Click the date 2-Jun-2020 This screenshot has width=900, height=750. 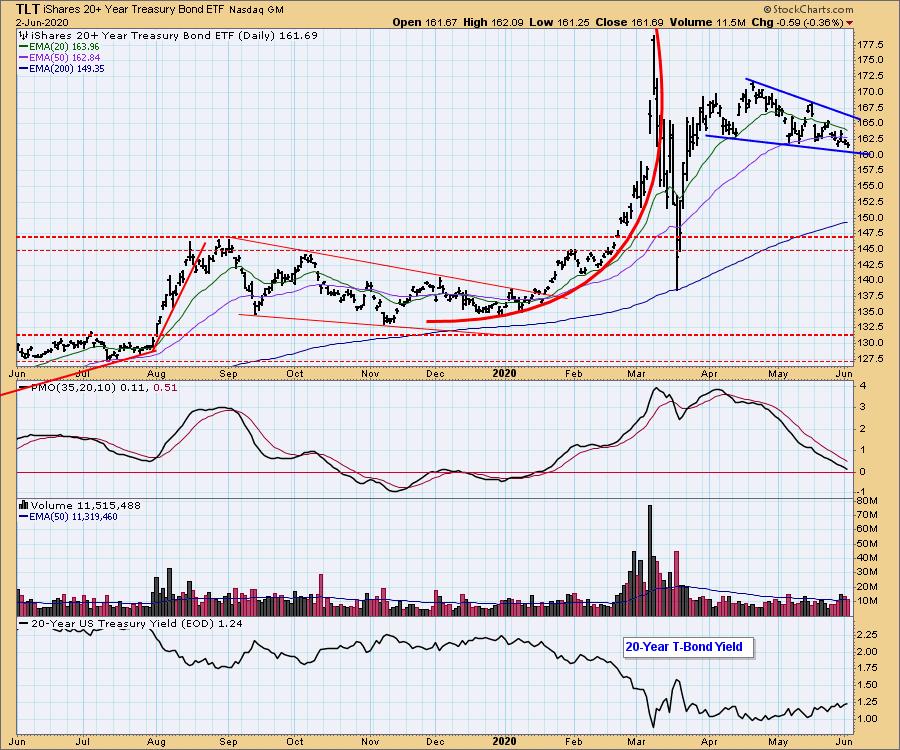42,22
